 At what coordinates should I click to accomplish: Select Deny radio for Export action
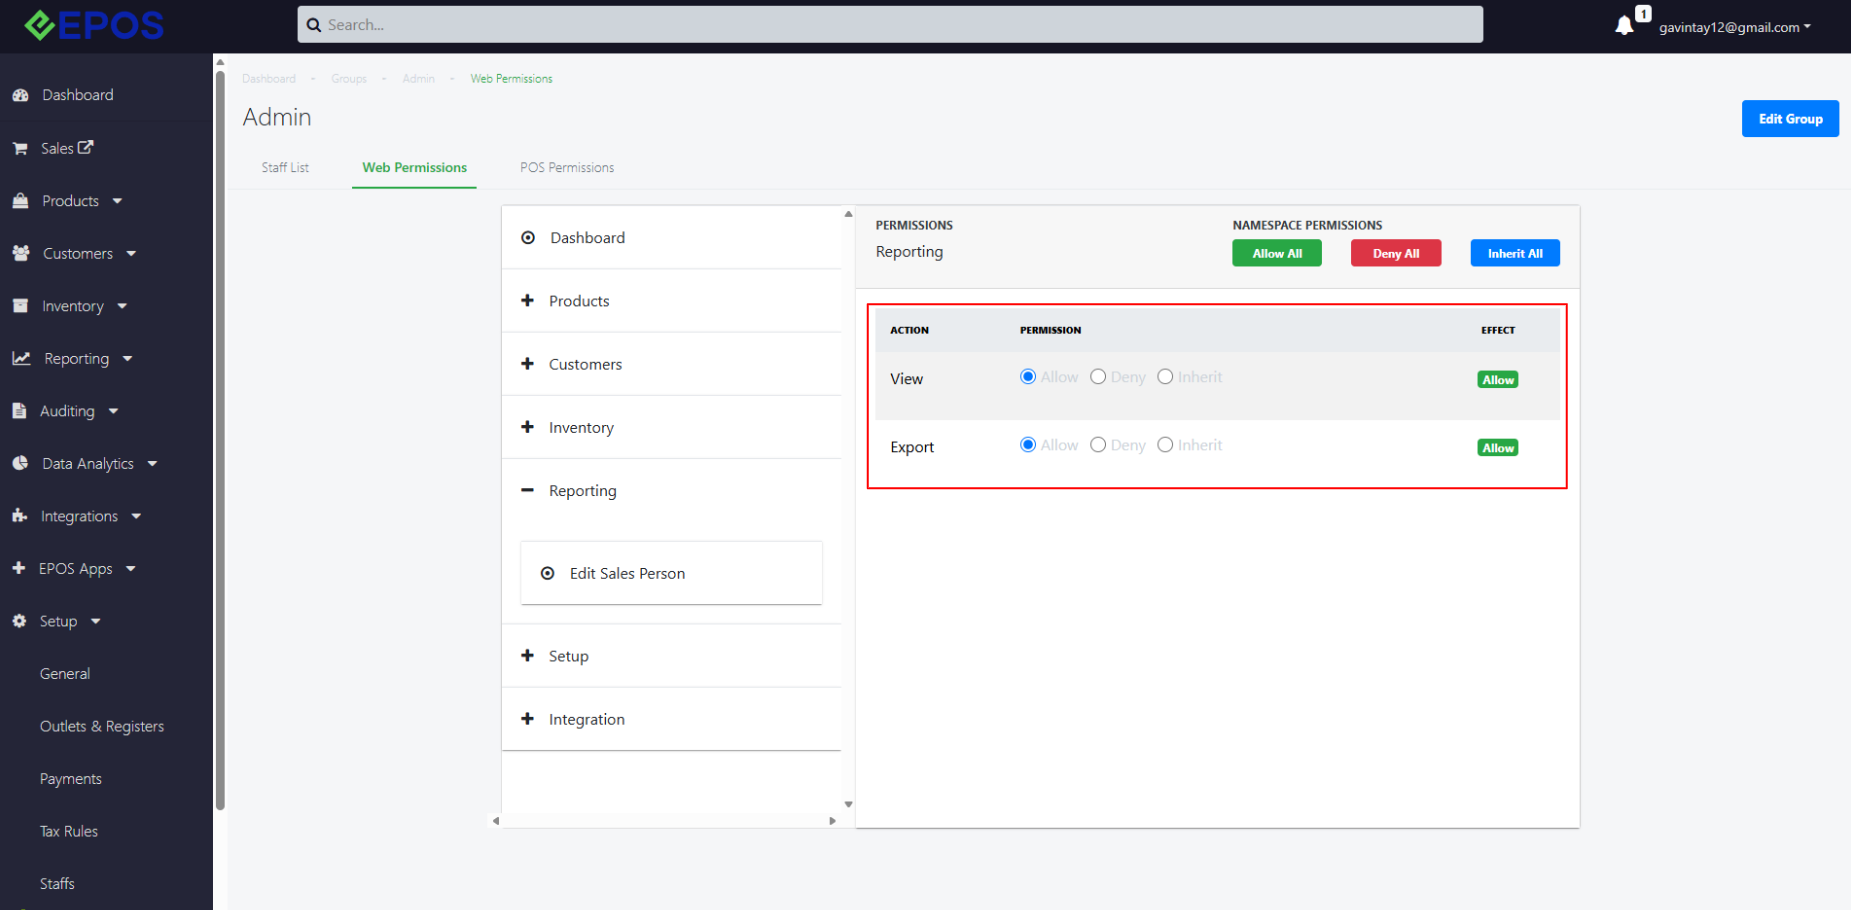tap(1098, 445)
